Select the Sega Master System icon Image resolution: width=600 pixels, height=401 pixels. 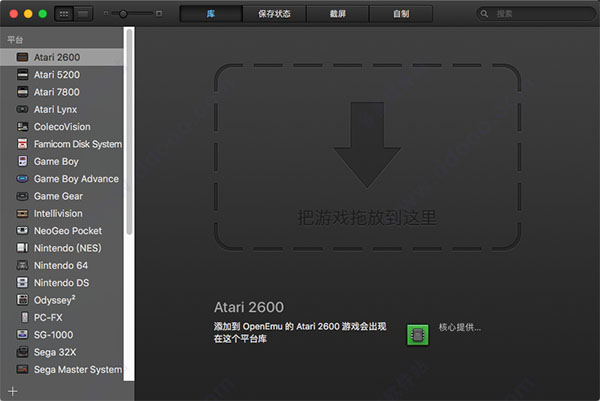pyautogui.click(x=23, y=369)
